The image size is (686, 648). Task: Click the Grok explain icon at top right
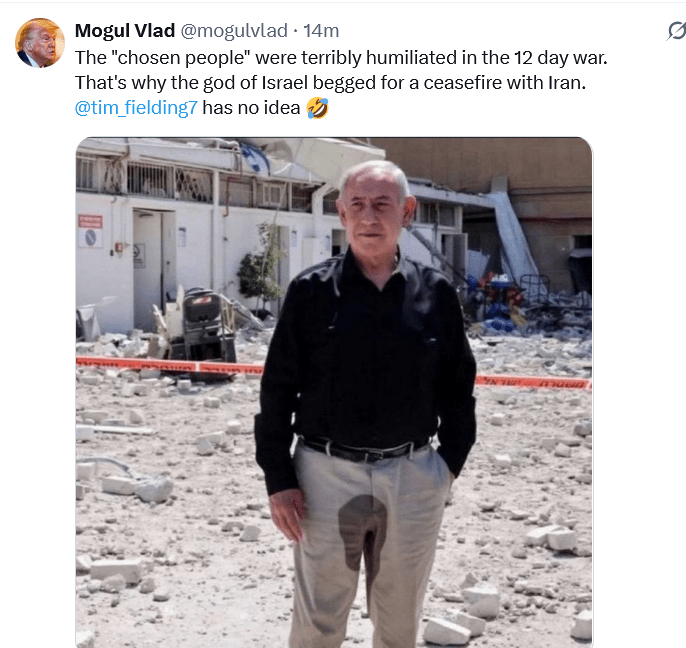pyautogui.click(x=677, y=31)
